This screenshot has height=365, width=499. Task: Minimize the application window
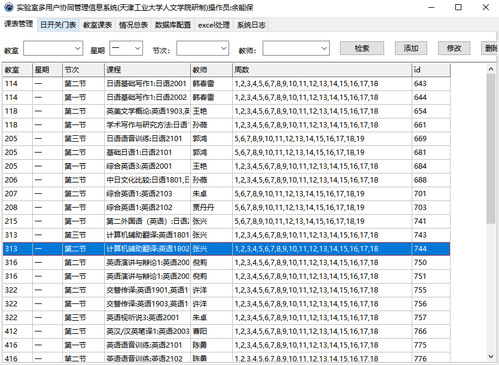pyautogui.click(x=431, y=7)
